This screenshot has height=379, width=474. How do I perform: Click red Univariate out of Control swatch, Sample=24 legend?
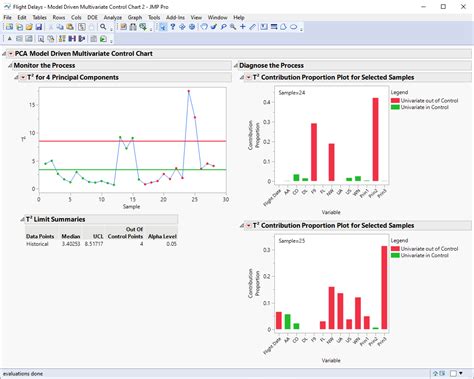(x=395, y=101)
